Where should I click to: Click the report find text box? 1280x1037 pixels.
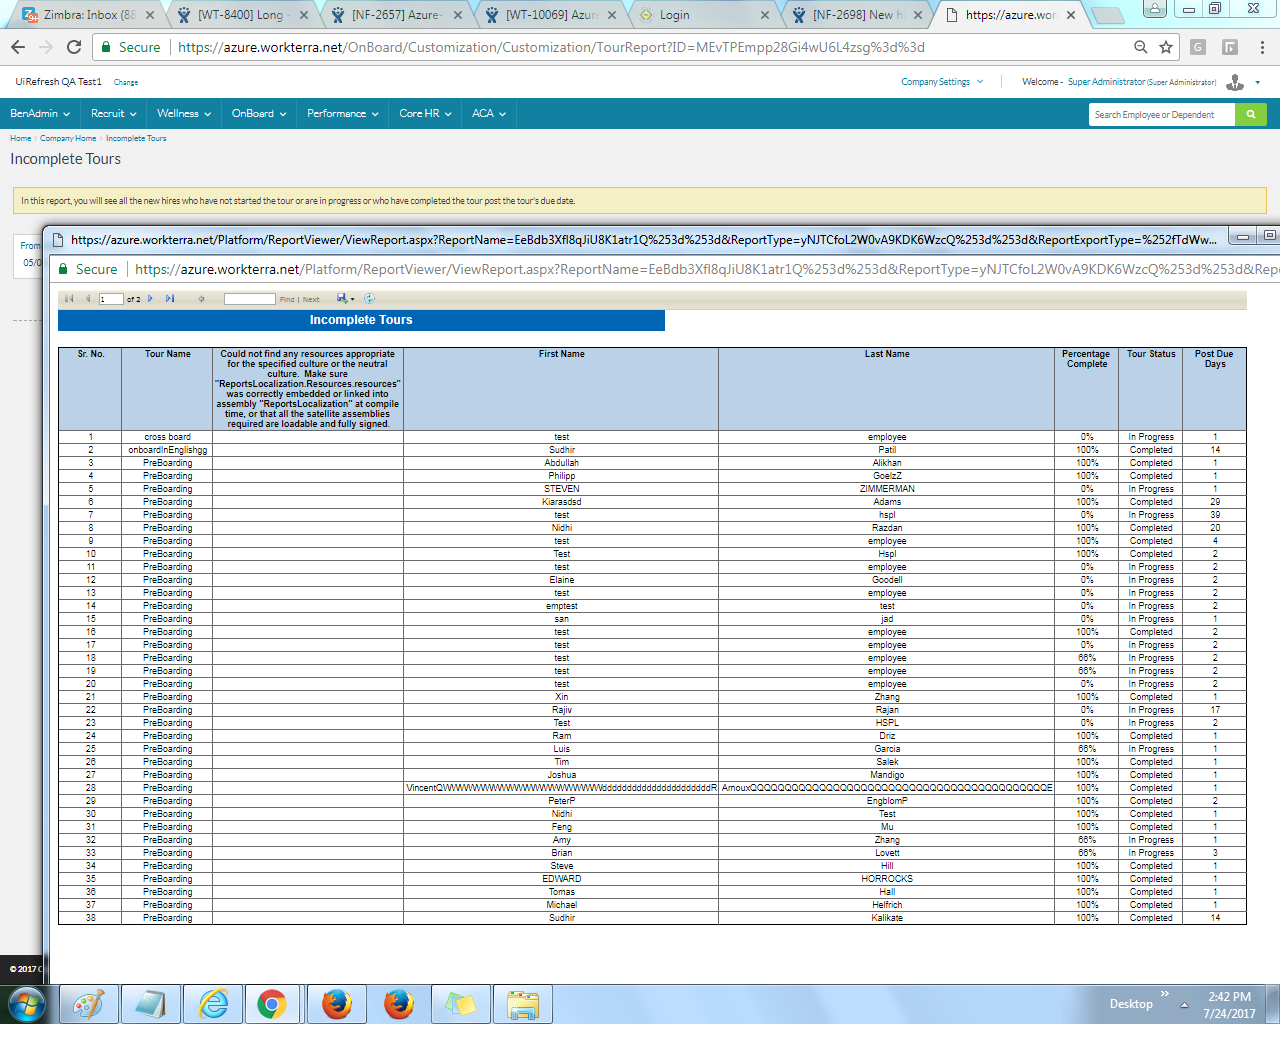click(249, 298)
